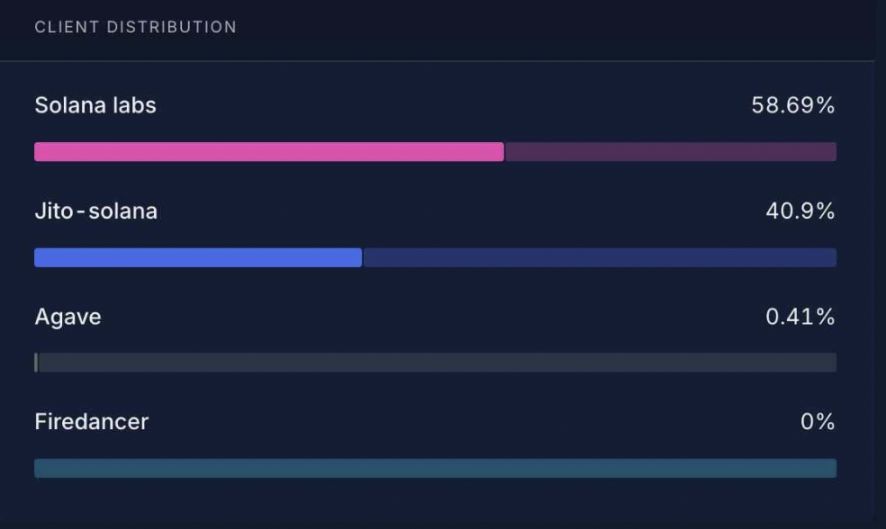Click the tiny filled sliver of Agave bar
The height and width of the screenshot is (529, 886).
(x=36, y=362)
